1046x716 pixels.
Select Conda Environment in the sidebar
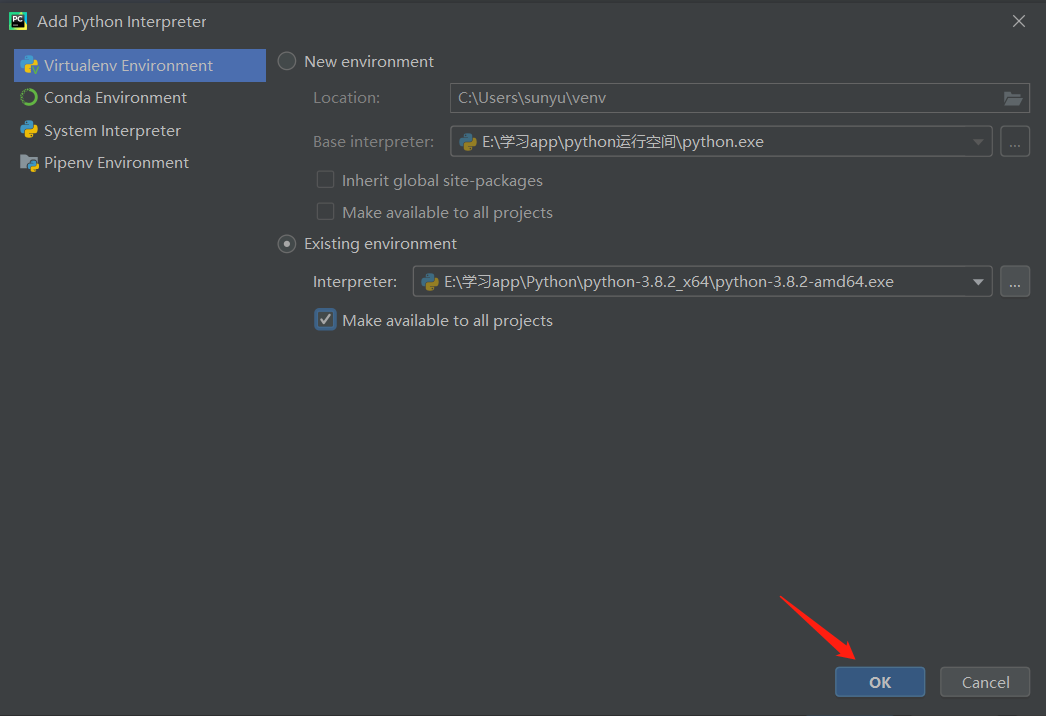coord(140,97)
